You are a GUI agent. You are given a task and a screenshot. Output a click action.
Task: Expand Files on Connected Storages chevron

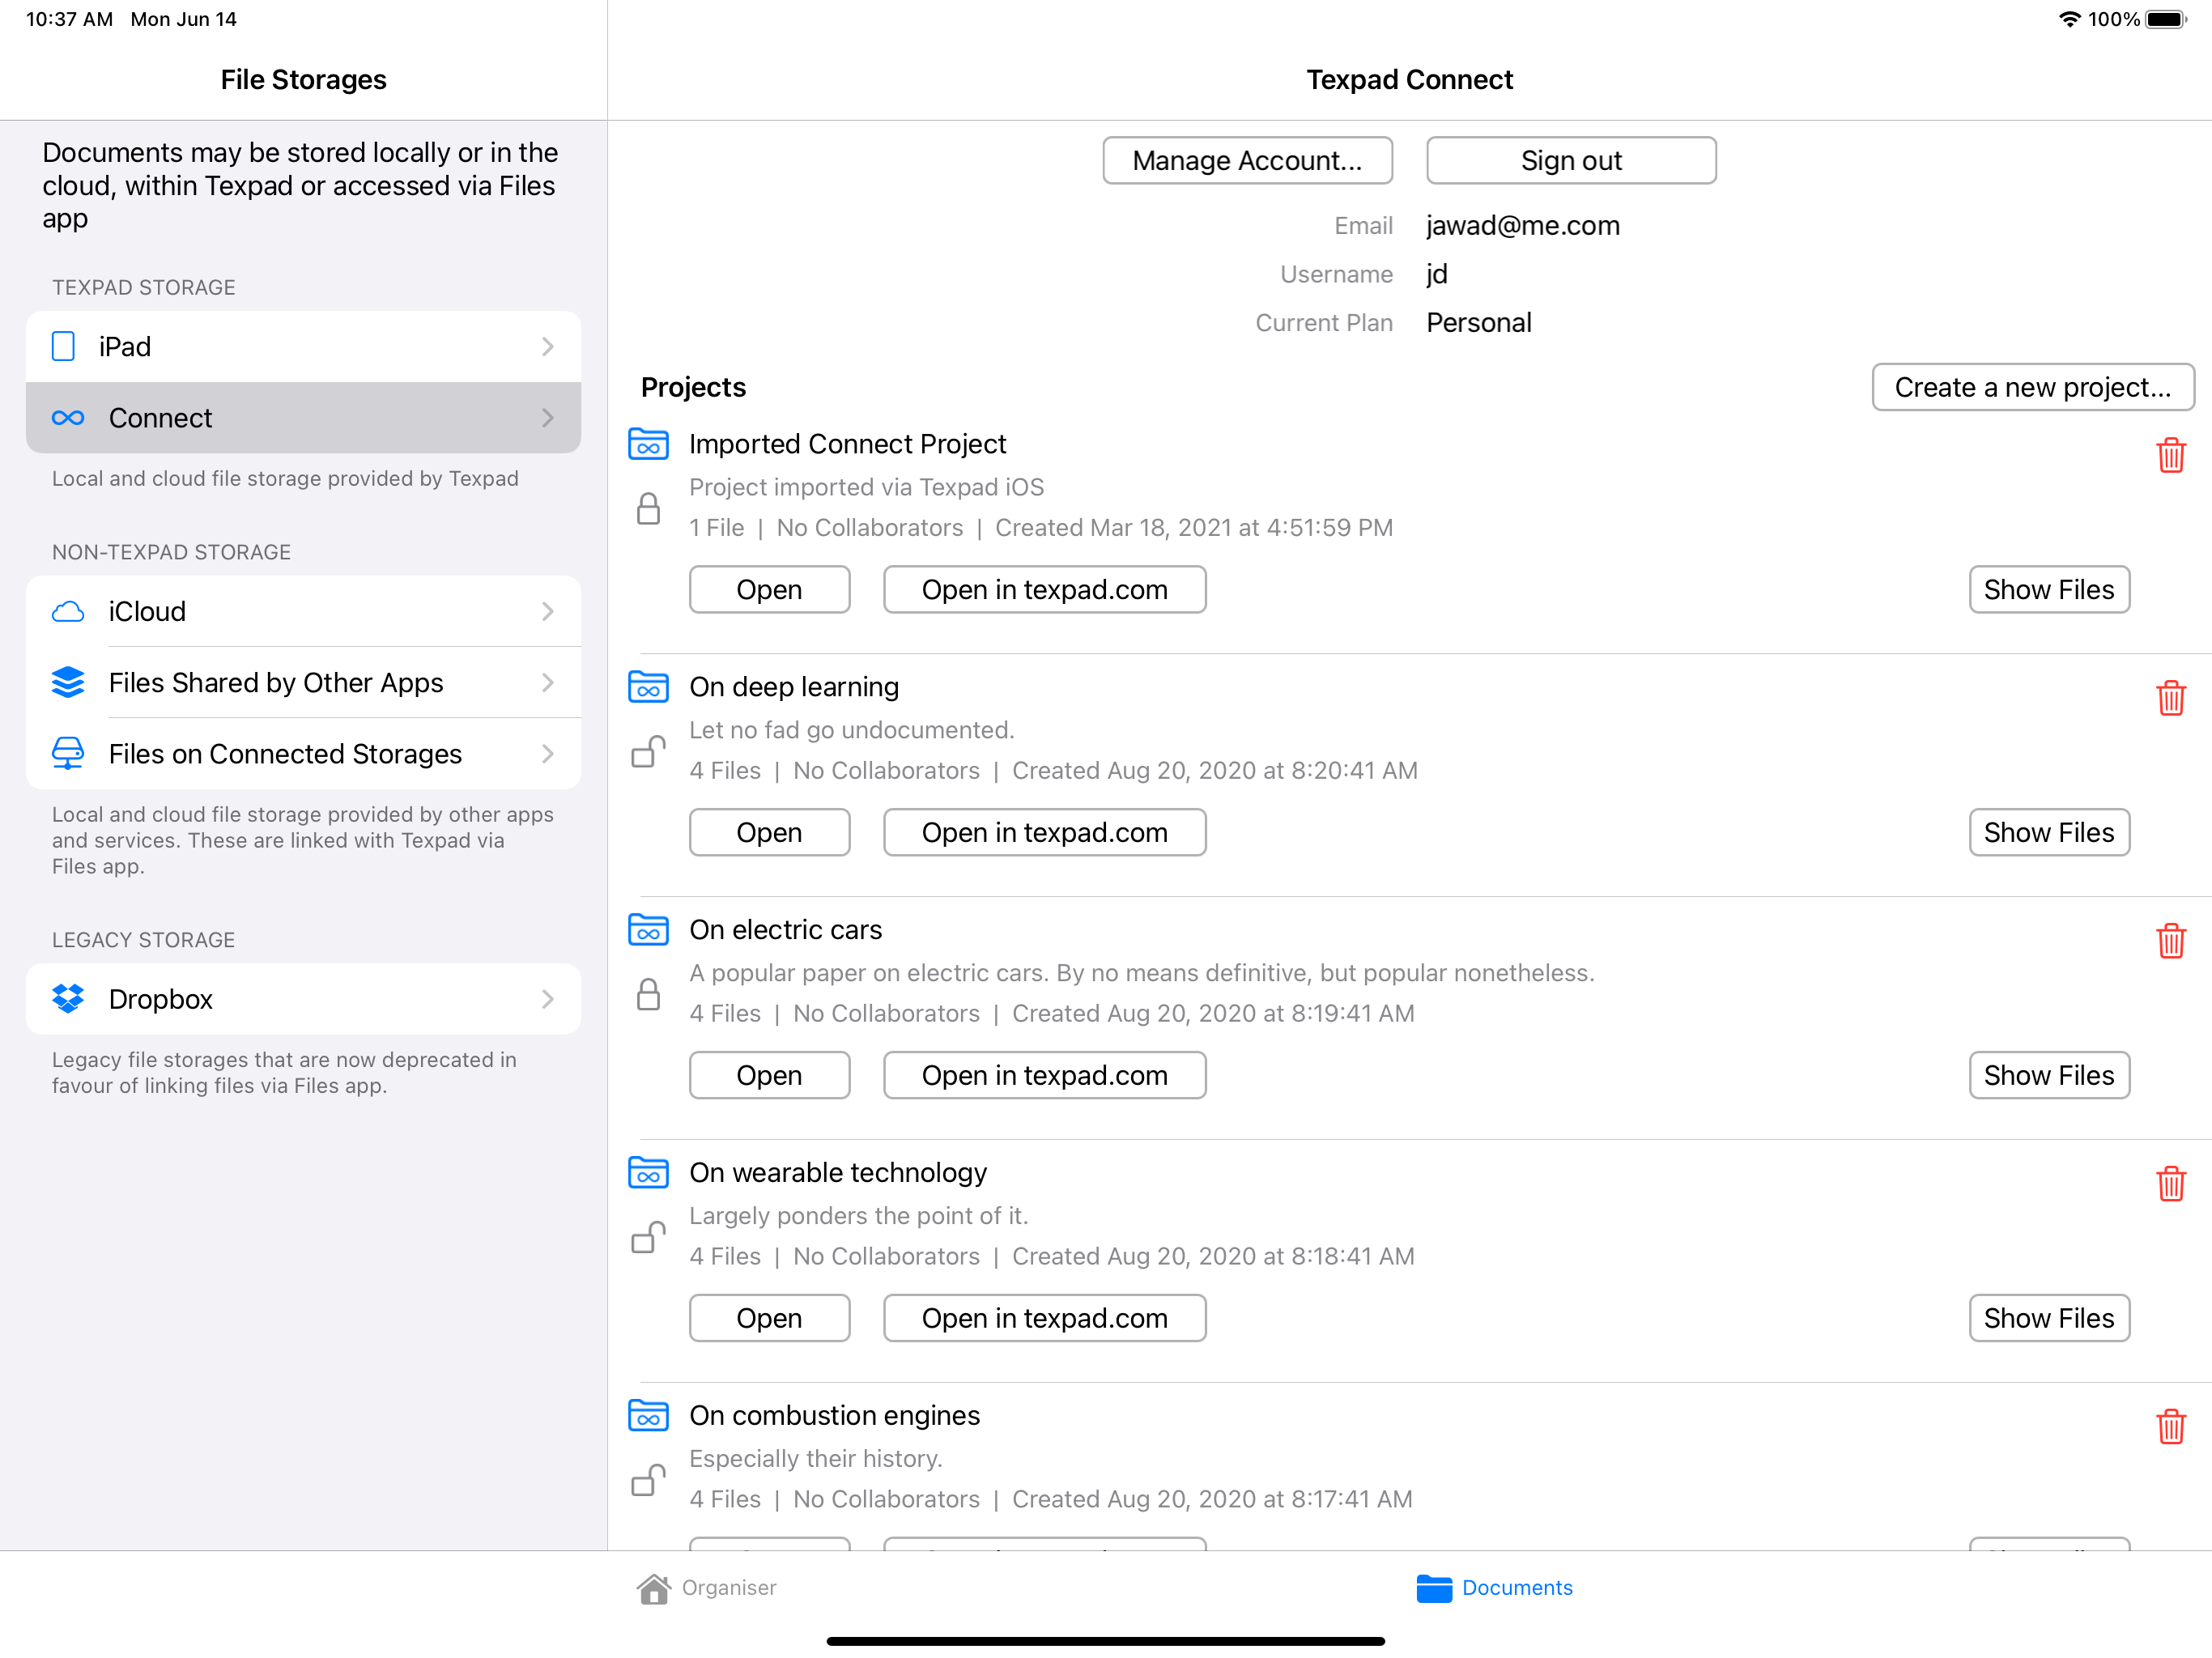(548, 754)
